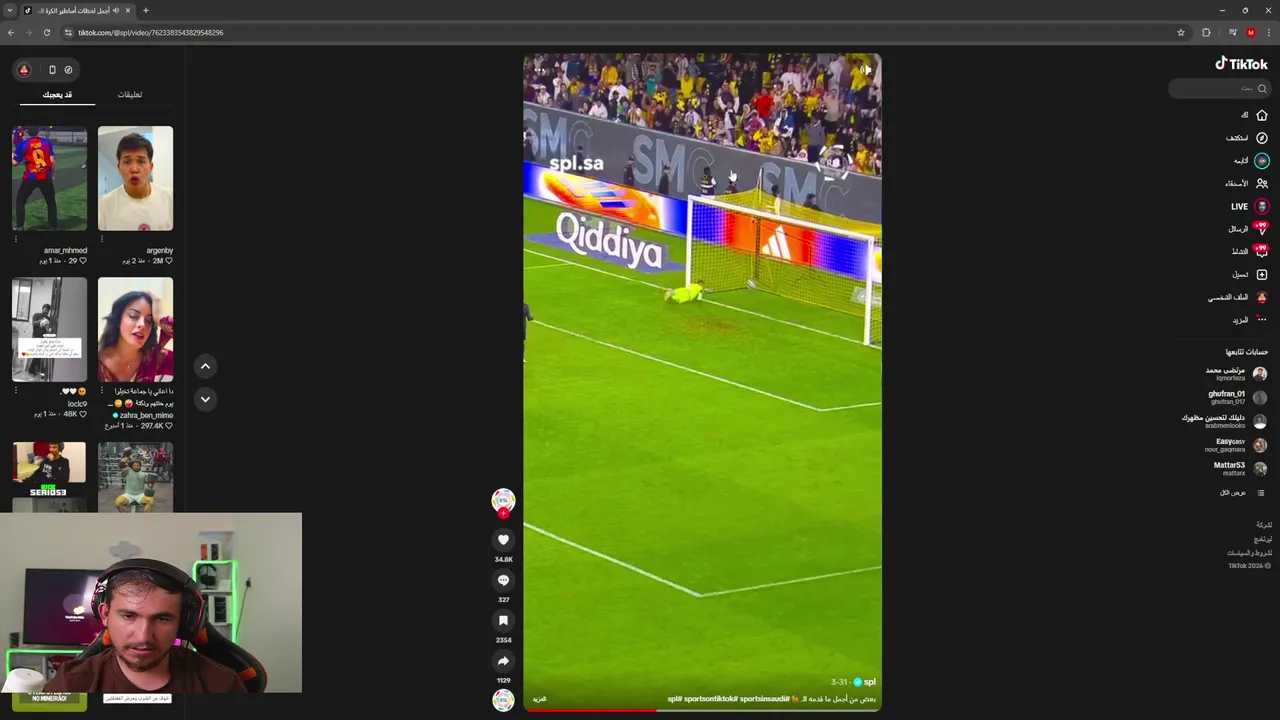Screen dimensions: 1280x720
Task: Bookmark this page with star icon
Action: 1181,32
